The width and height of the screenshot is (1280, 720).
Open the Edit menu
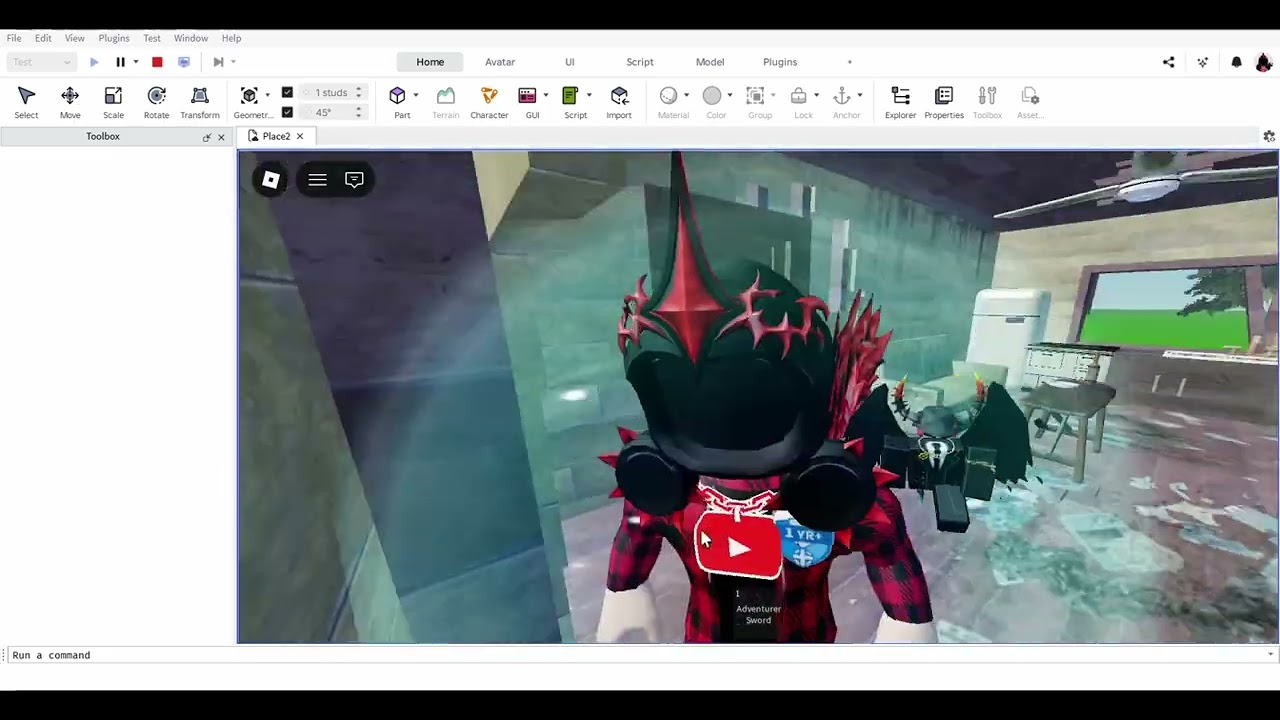[43, 38]
